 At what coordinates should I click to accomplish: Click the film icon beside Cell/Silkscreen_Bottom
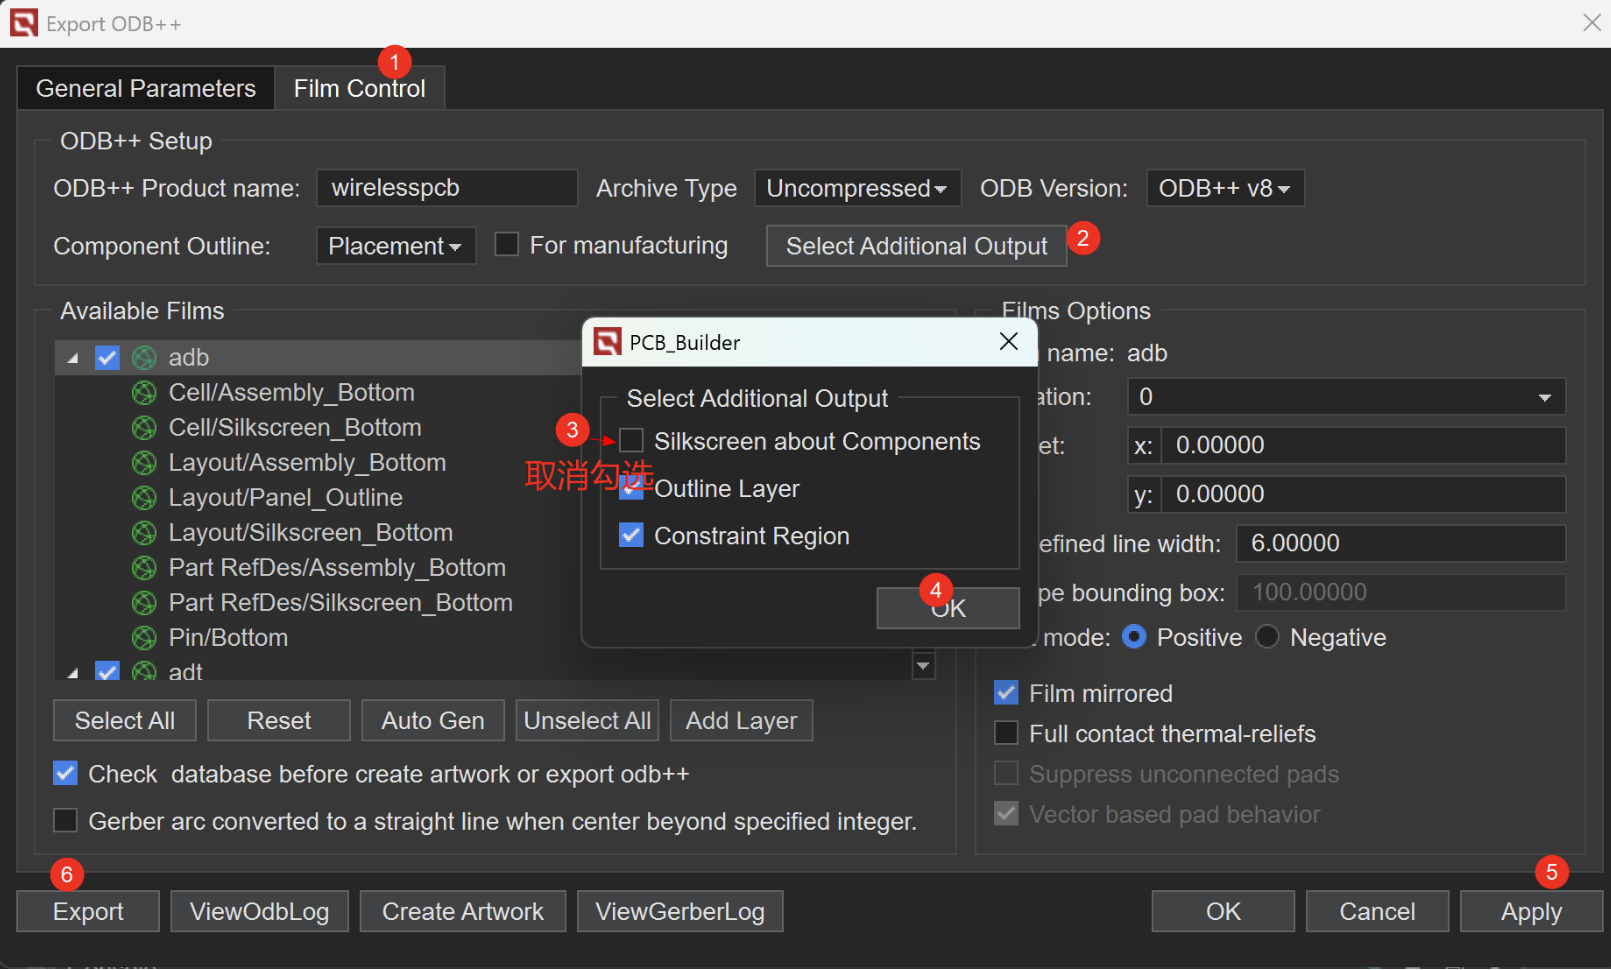pos(144,428)
